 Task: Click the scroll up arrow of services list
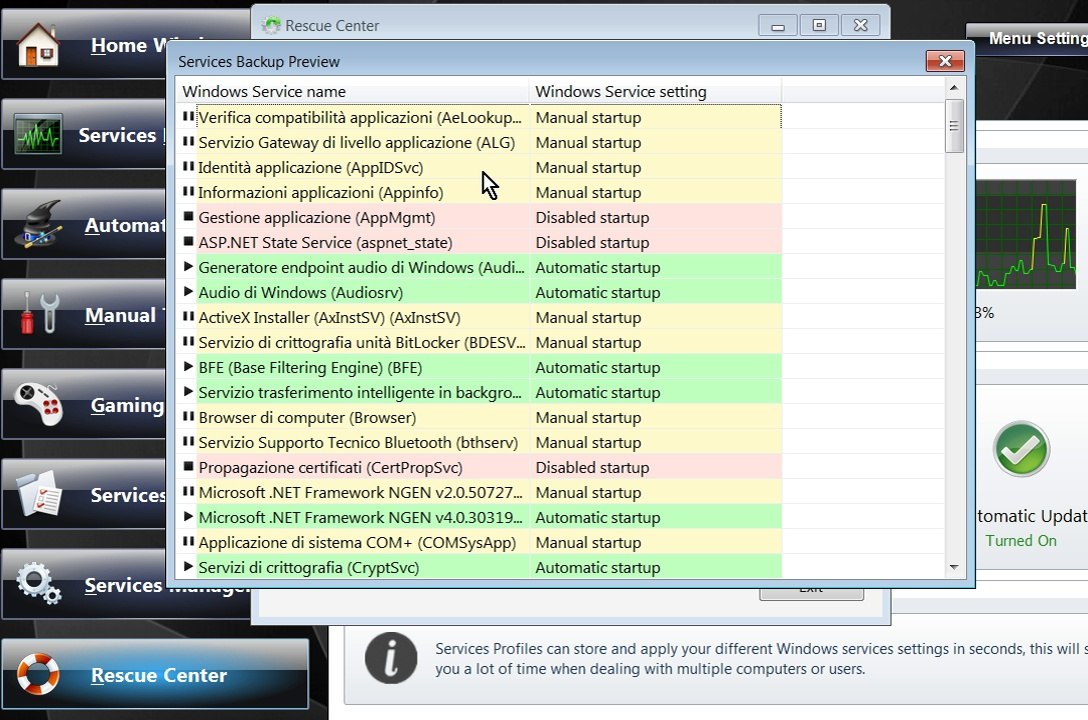[954, 88]
